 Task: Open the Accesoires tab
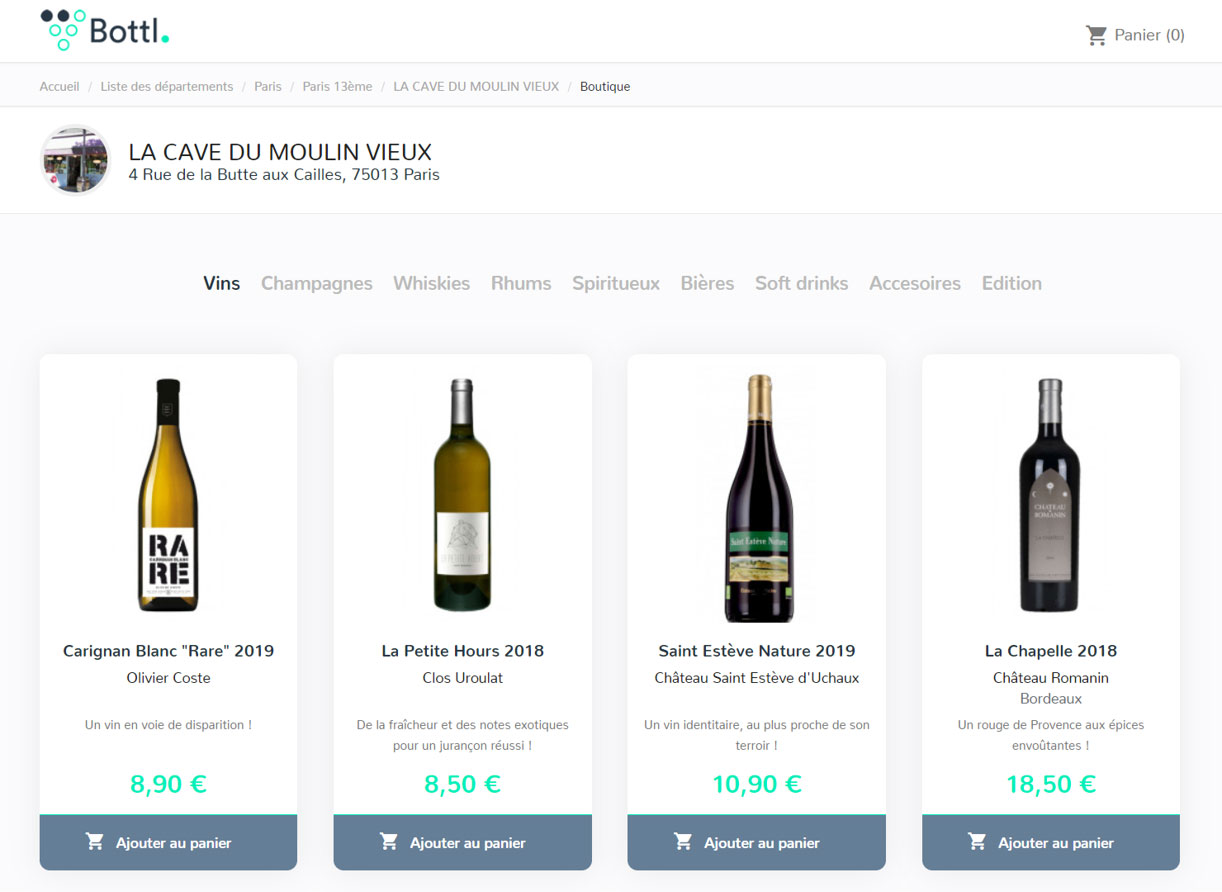tap(915, 283)
